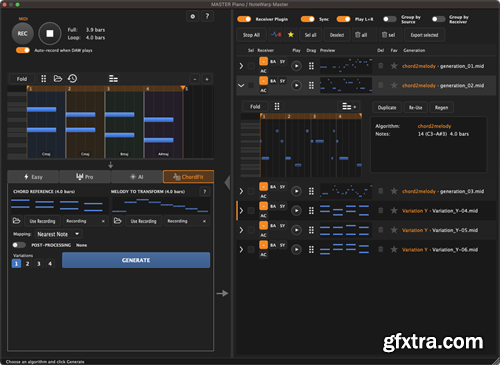Open the Mapping Nearest Note dropdown
This screenshot has width=500, height=365.
click(59, 234)
